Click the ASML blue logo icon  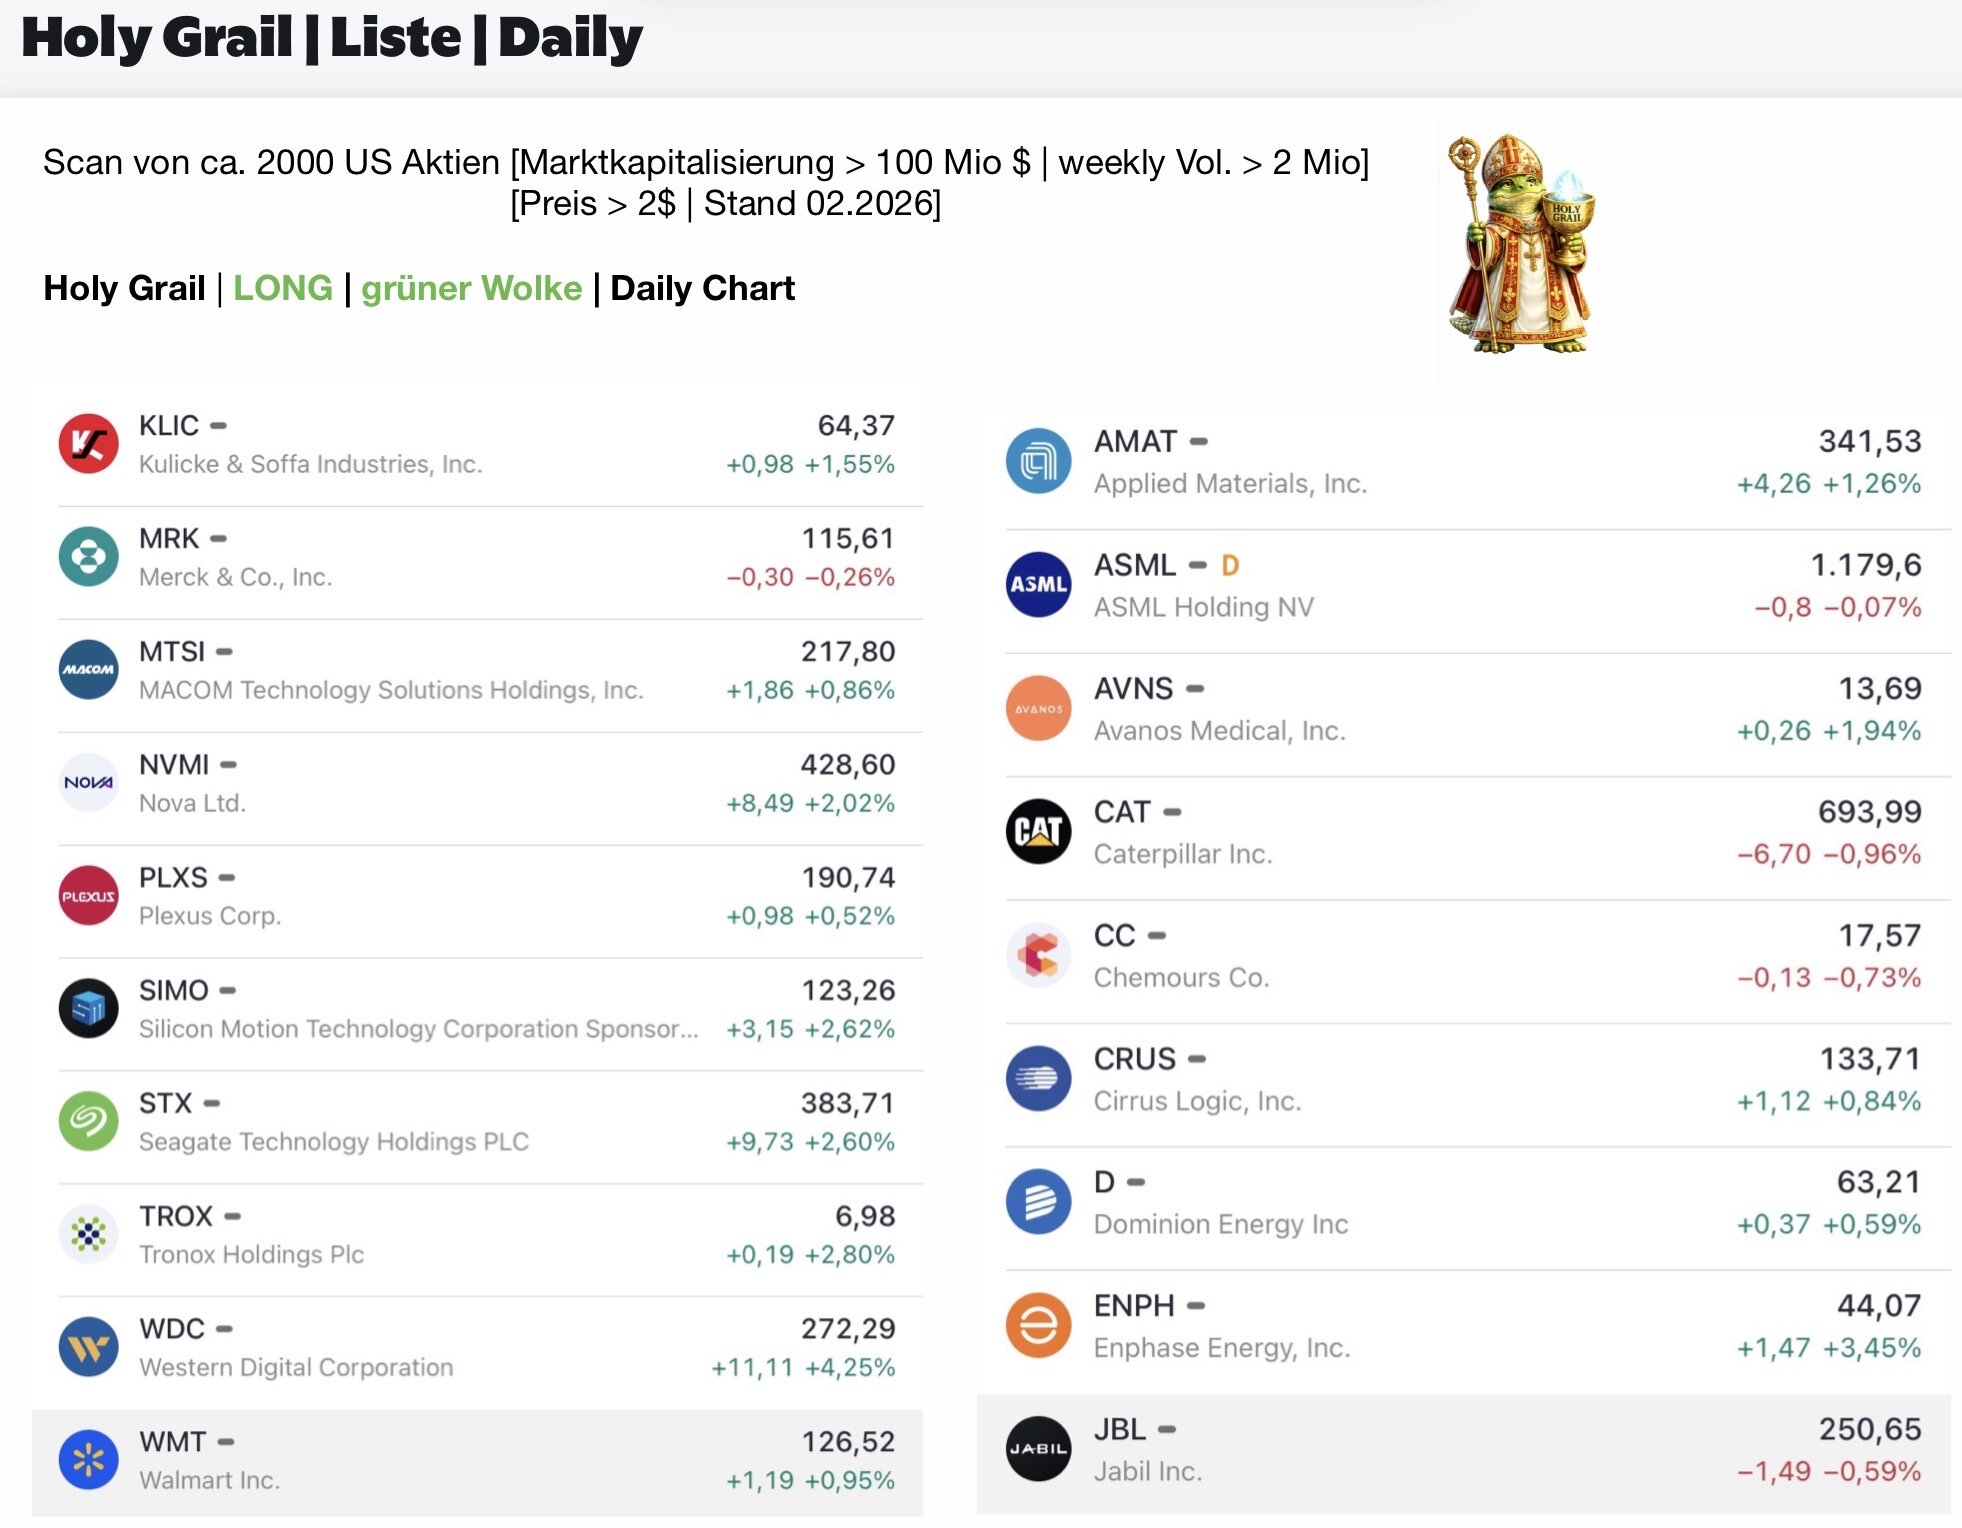1038,585
